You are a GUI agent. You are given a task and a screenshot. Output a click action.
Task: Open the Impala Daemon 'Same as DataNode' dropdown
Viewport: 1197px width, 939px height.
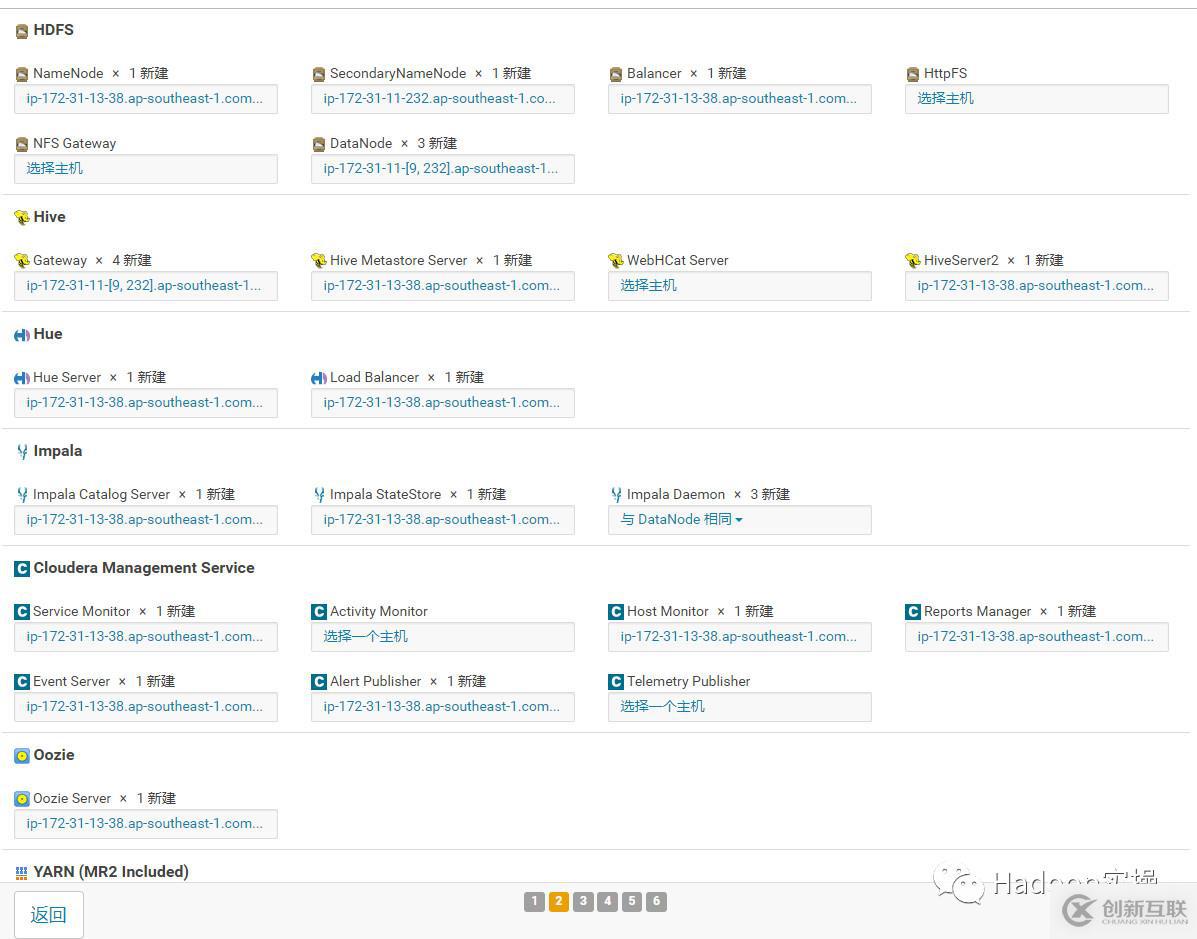click(681, 520)
